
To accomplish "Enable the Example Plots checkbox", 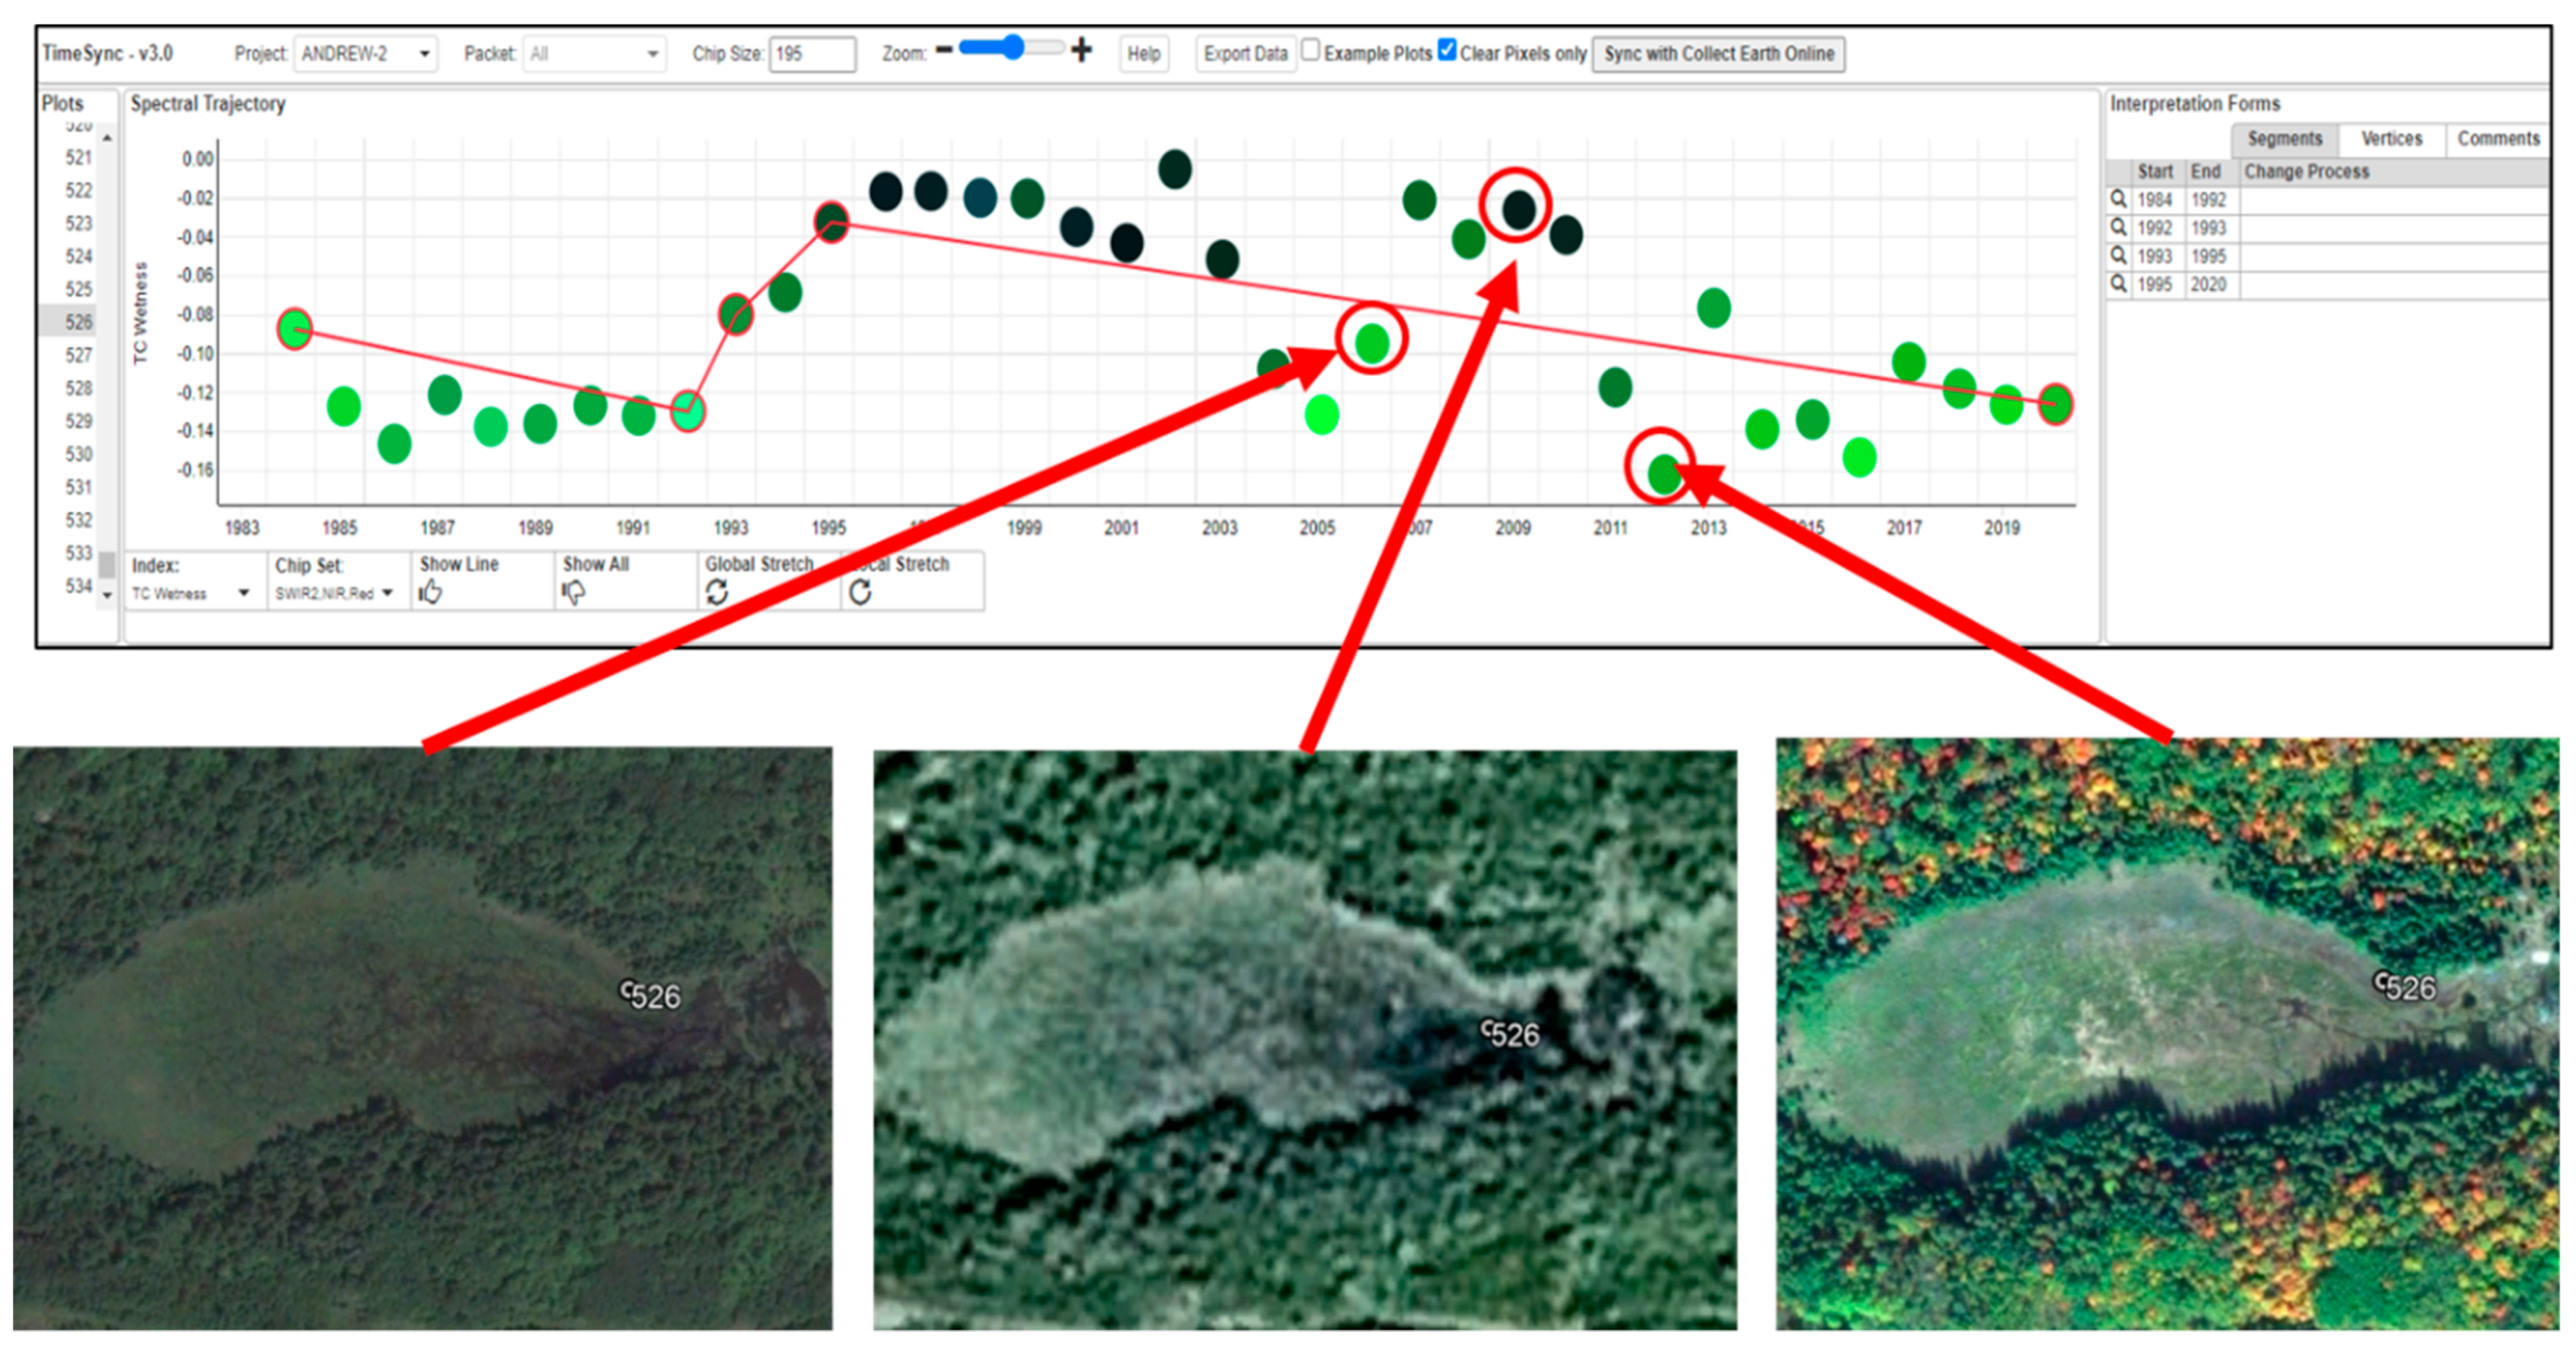I will tap(1310, 50).
